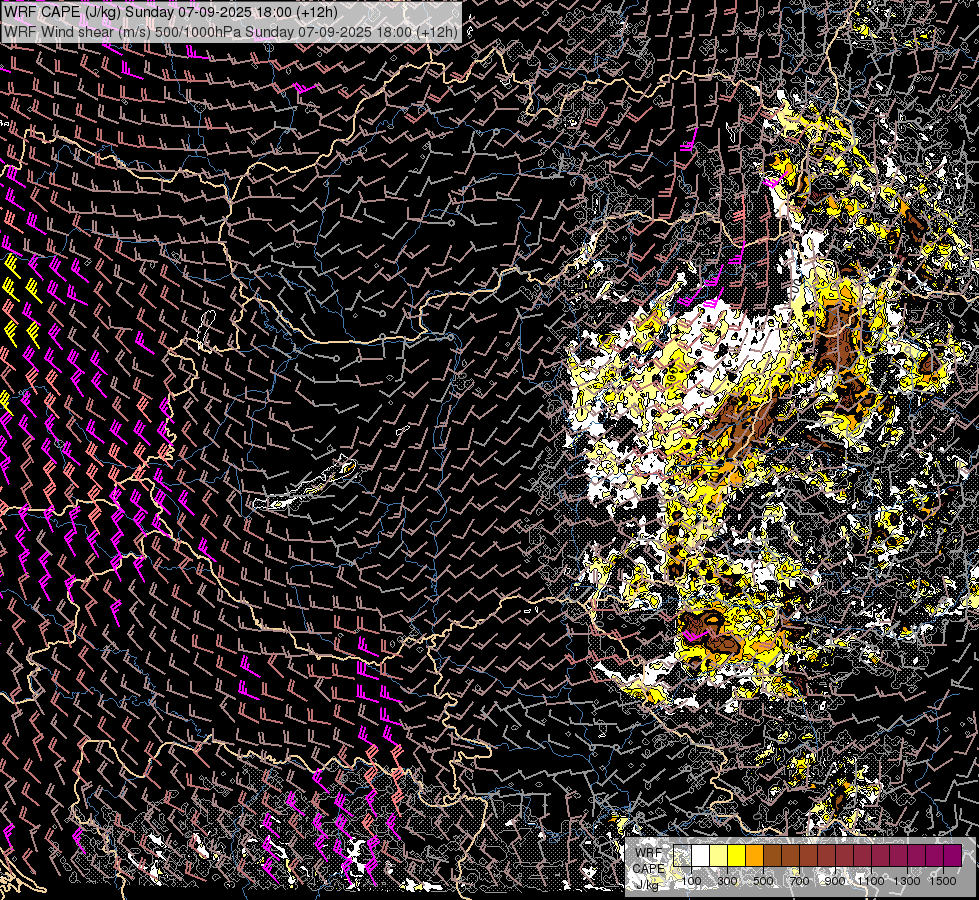This screenshot has height=900, width=979.
Task: Click the '900' legend value
Action: 835,881
